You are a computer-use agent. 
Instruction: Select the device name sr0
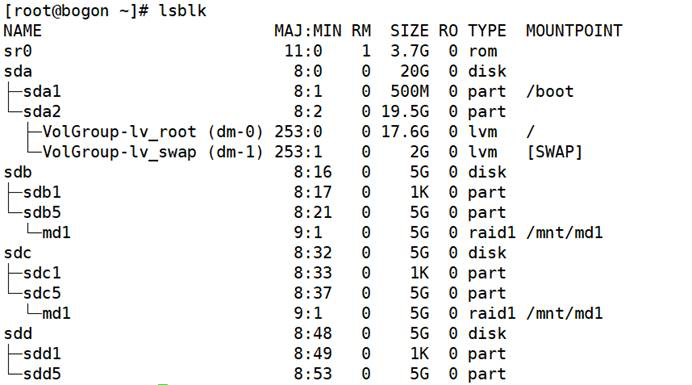tap(18, 51)
